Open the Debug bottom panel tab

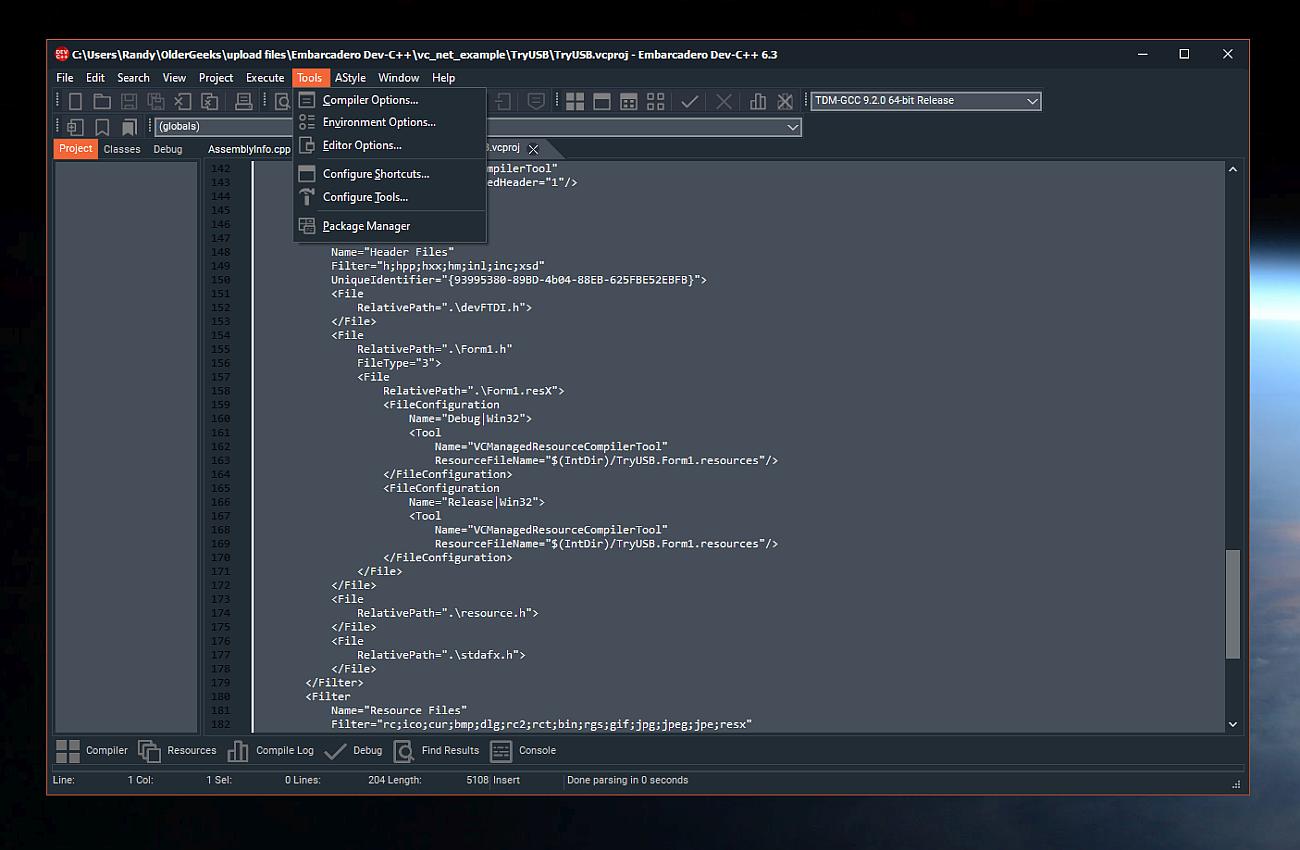(354, 750)
